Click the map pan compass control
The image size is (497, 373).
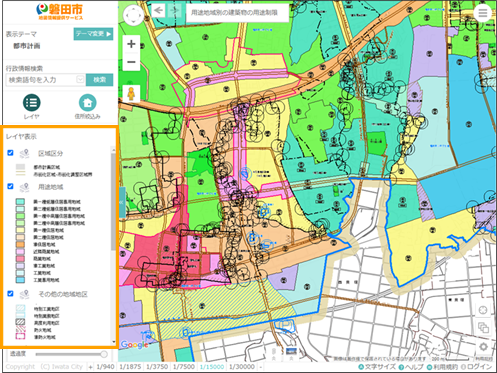pyautogui.click(x=133, y=15)
